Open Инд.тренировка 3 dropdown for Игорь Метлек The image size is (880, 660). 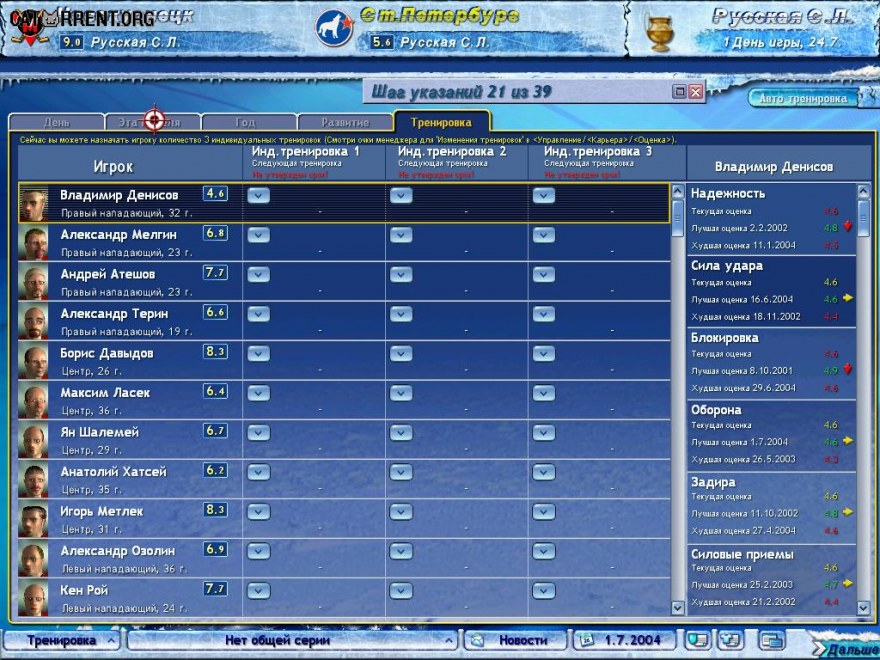[544, 512]
